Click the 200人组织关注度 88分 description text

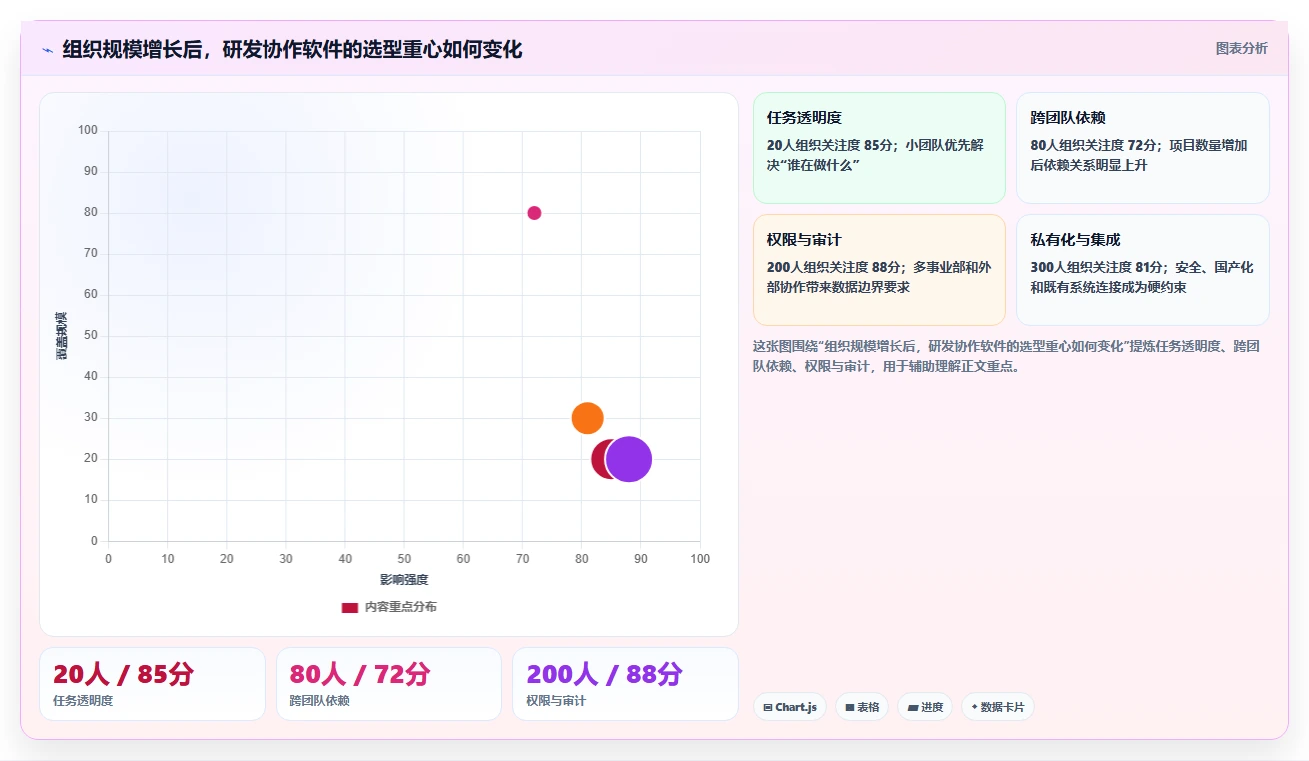879,277
